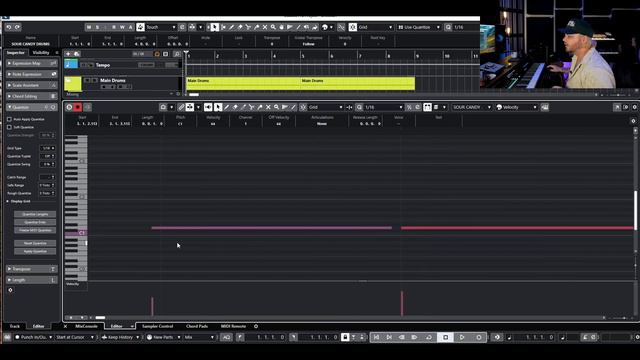
Task: Select the Erase tool in project toolbar
Action: click(240, 27)
